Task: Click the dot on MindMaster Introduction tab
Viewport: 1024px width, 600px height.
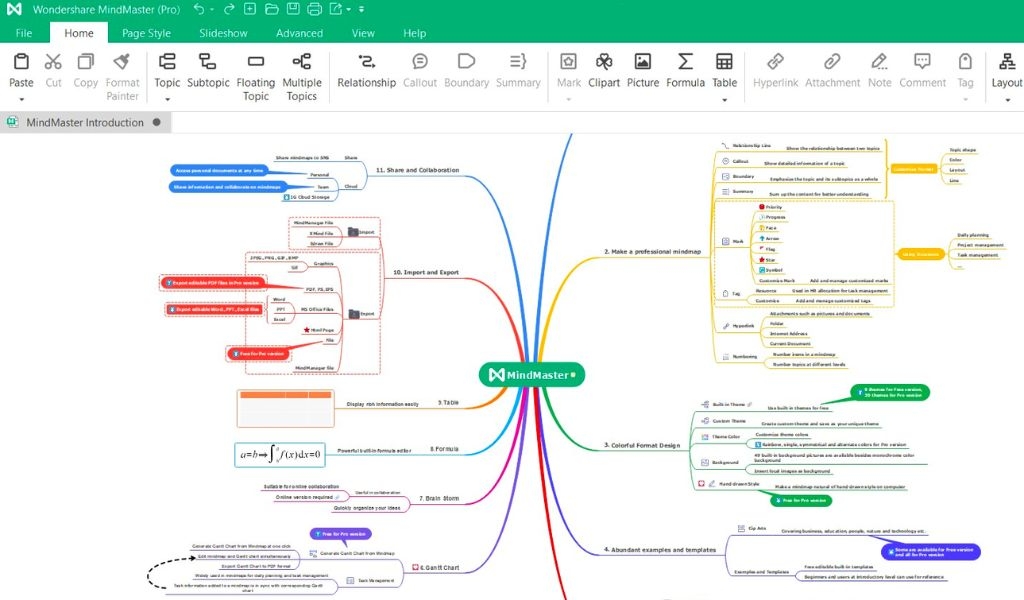Action: coord(157,122)
